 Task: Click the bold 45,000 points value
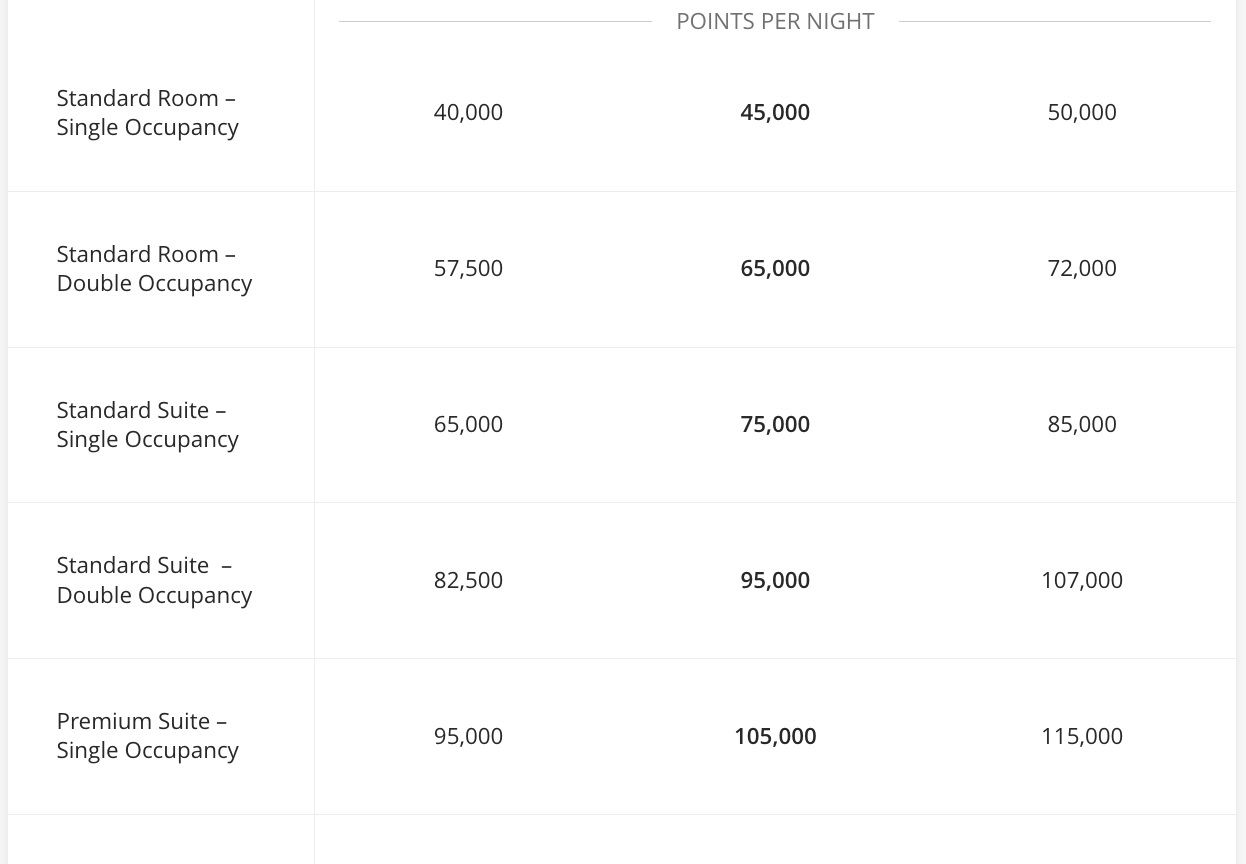coord(775,112)
